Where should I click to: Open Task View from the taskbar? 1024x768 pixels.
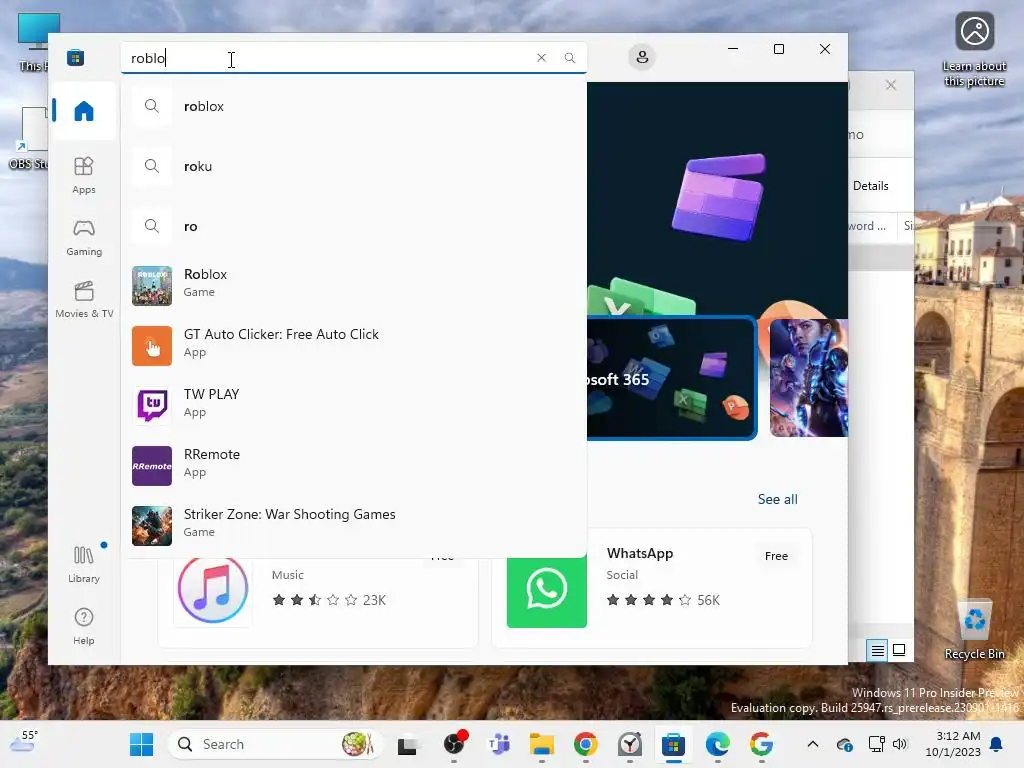point(408,744)
